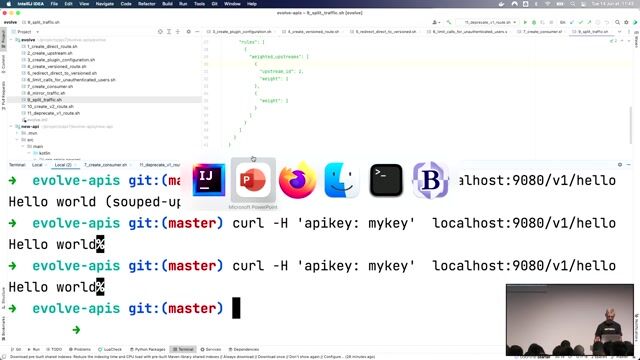Toggle Bookmarks sidebar tab
This screenshot has width=640, height=360.
click(3, 328)
